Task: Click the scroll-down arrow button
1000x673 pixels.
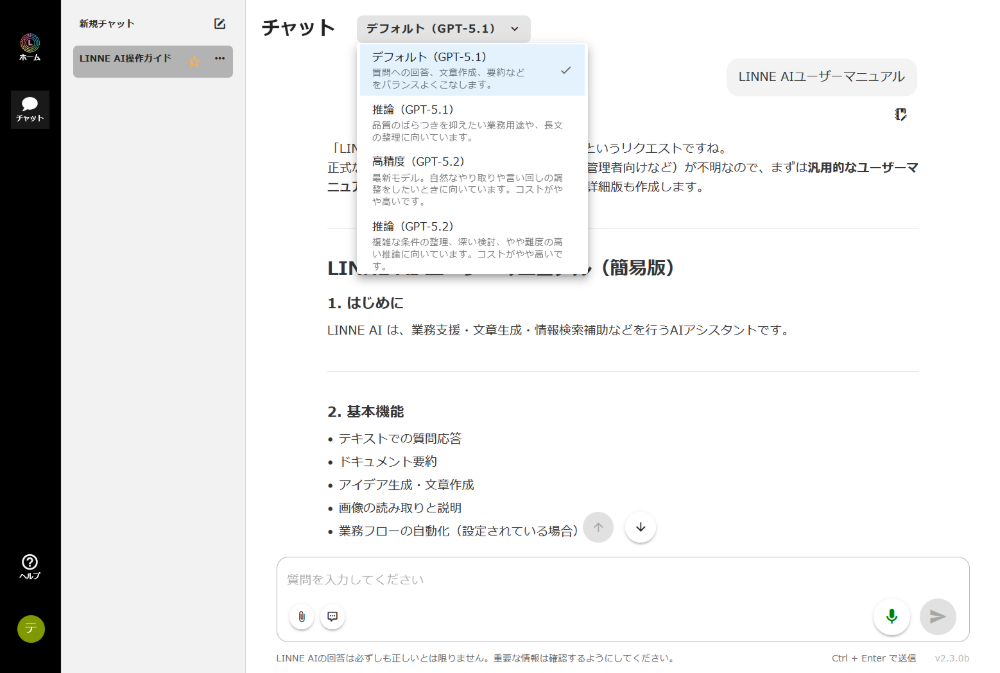Action: tap(640, 528)
